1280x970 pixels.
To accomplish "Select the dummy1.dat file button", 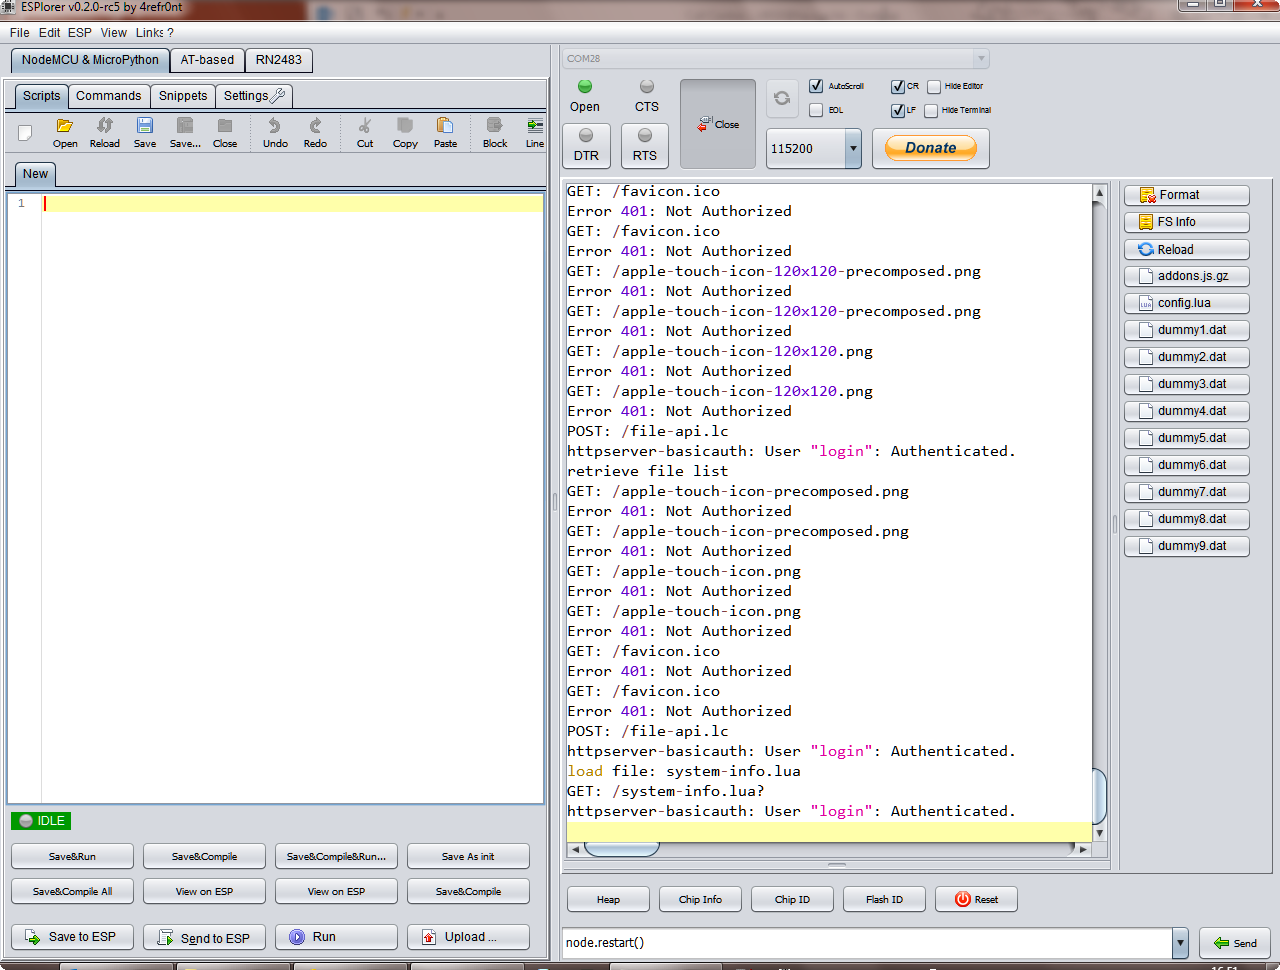I will [x=1187, y=330].
